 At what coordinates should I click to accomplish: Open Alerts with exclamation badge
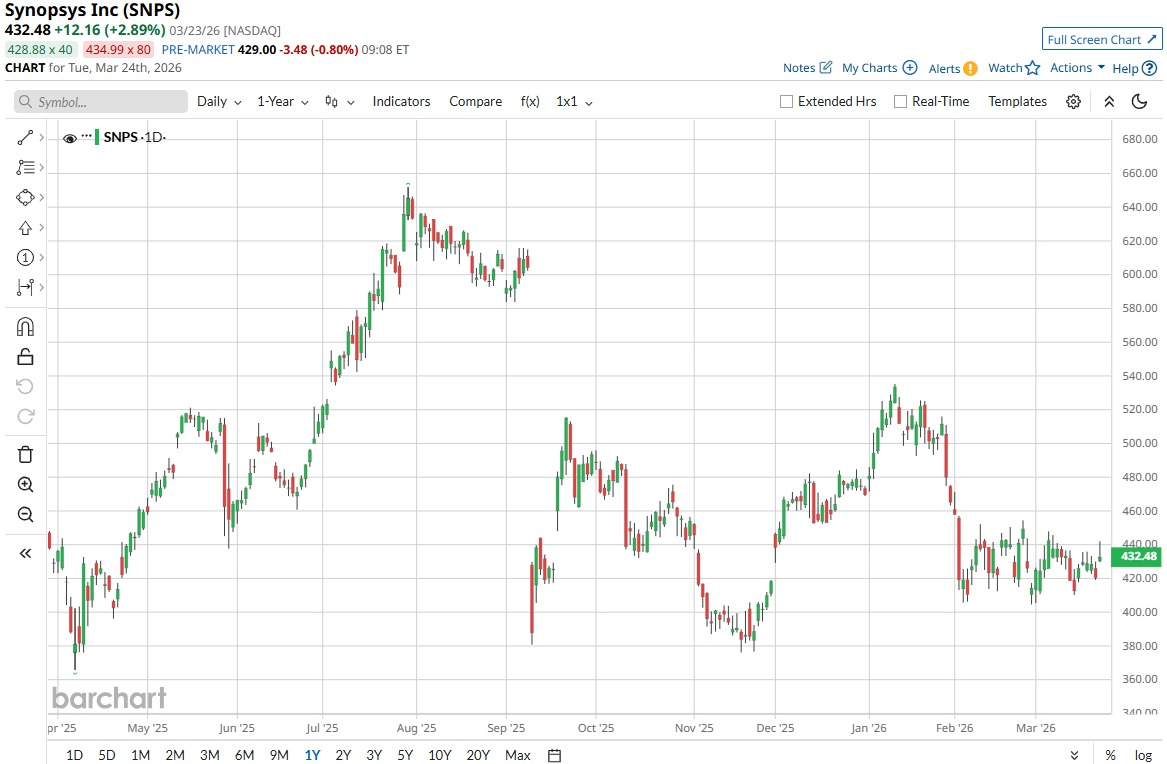[x=970, y=68]
